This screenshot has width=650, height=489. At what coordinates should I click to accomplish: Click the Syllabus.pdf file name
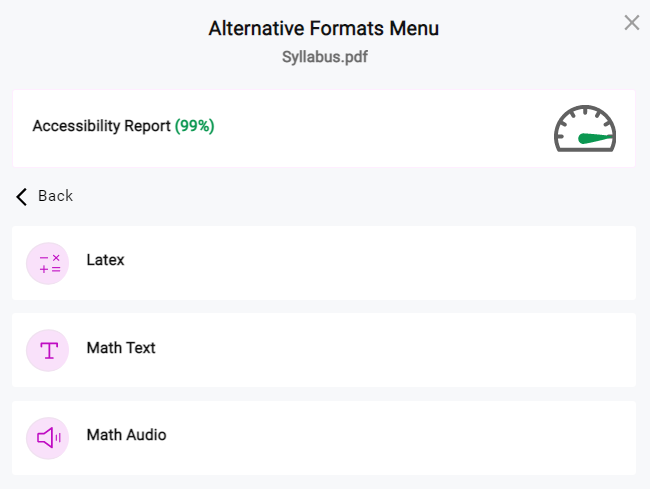coord(325,57)
